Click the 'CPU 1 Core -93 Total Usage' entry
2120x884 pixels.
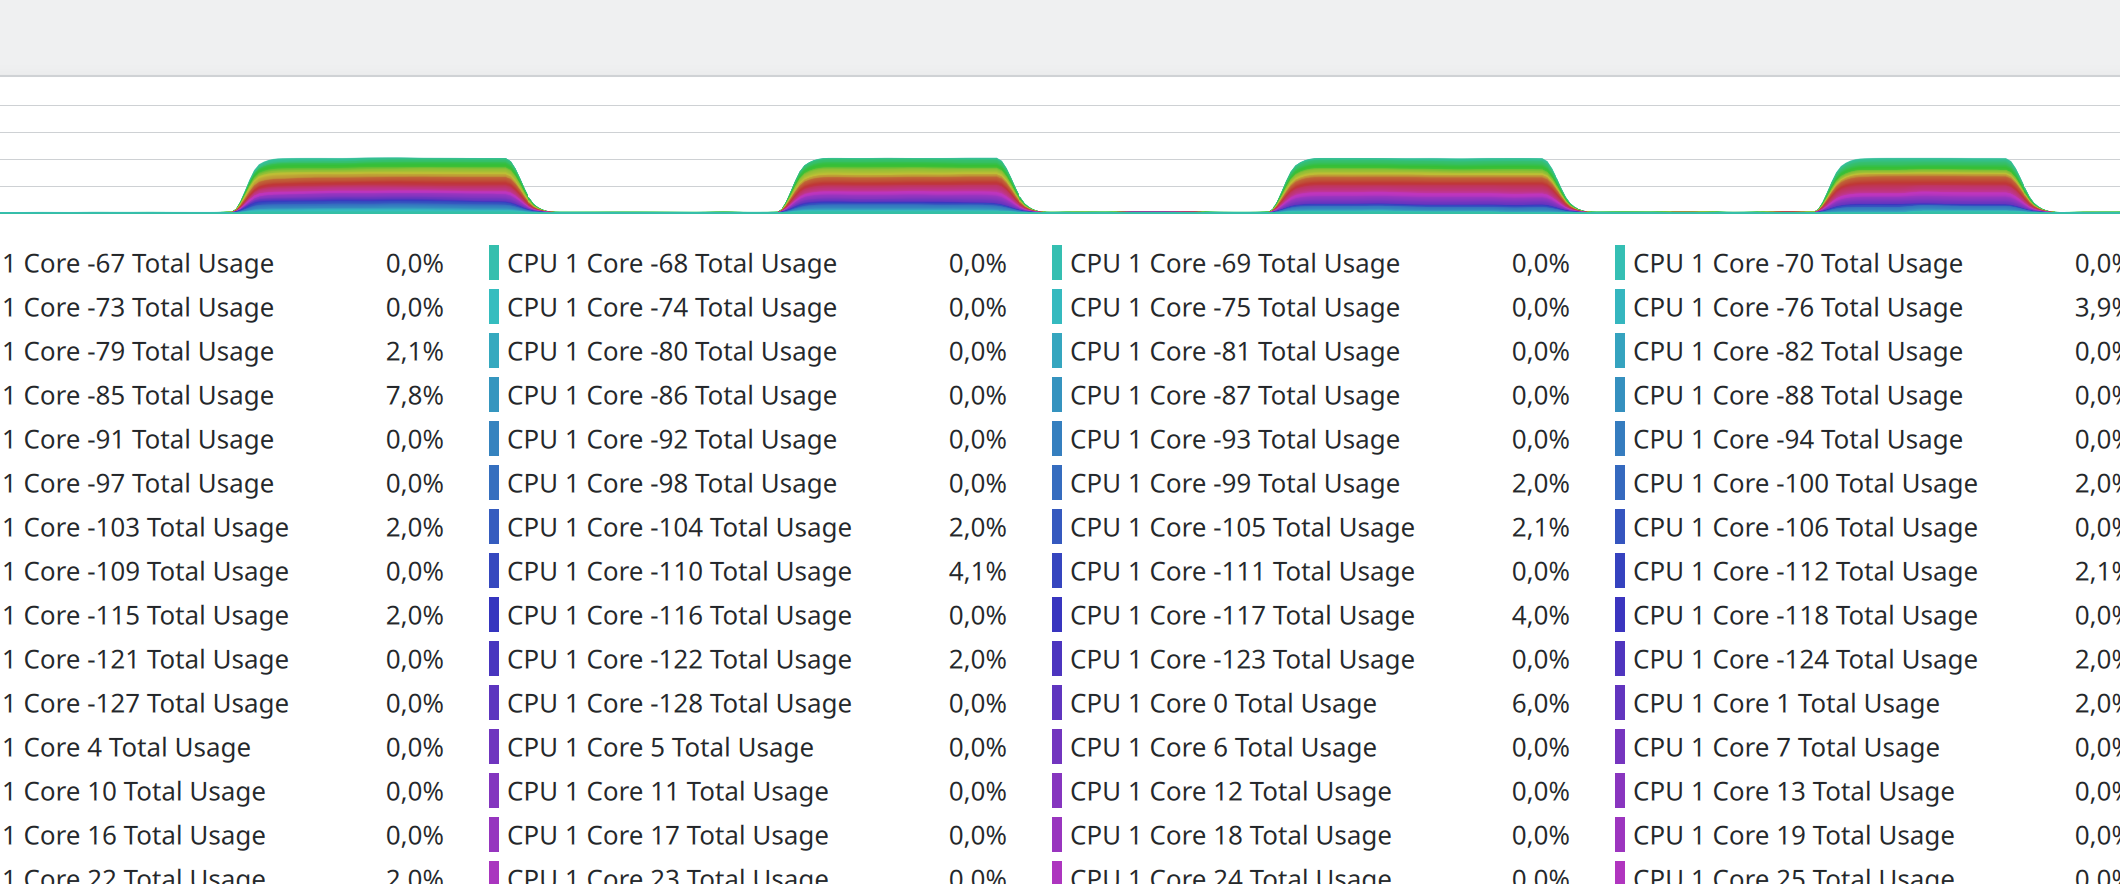point(1235,440)
